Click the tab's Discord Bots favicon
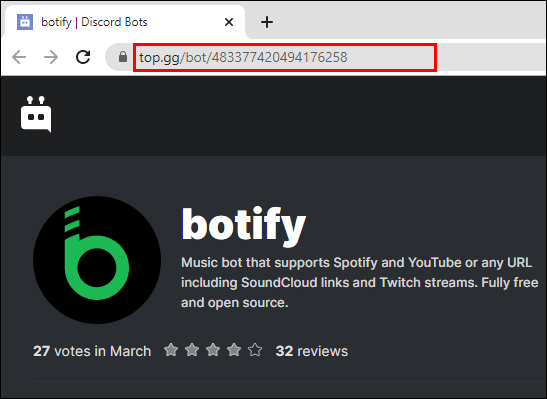This screenshot has width=547, height=399. (25, 22)
